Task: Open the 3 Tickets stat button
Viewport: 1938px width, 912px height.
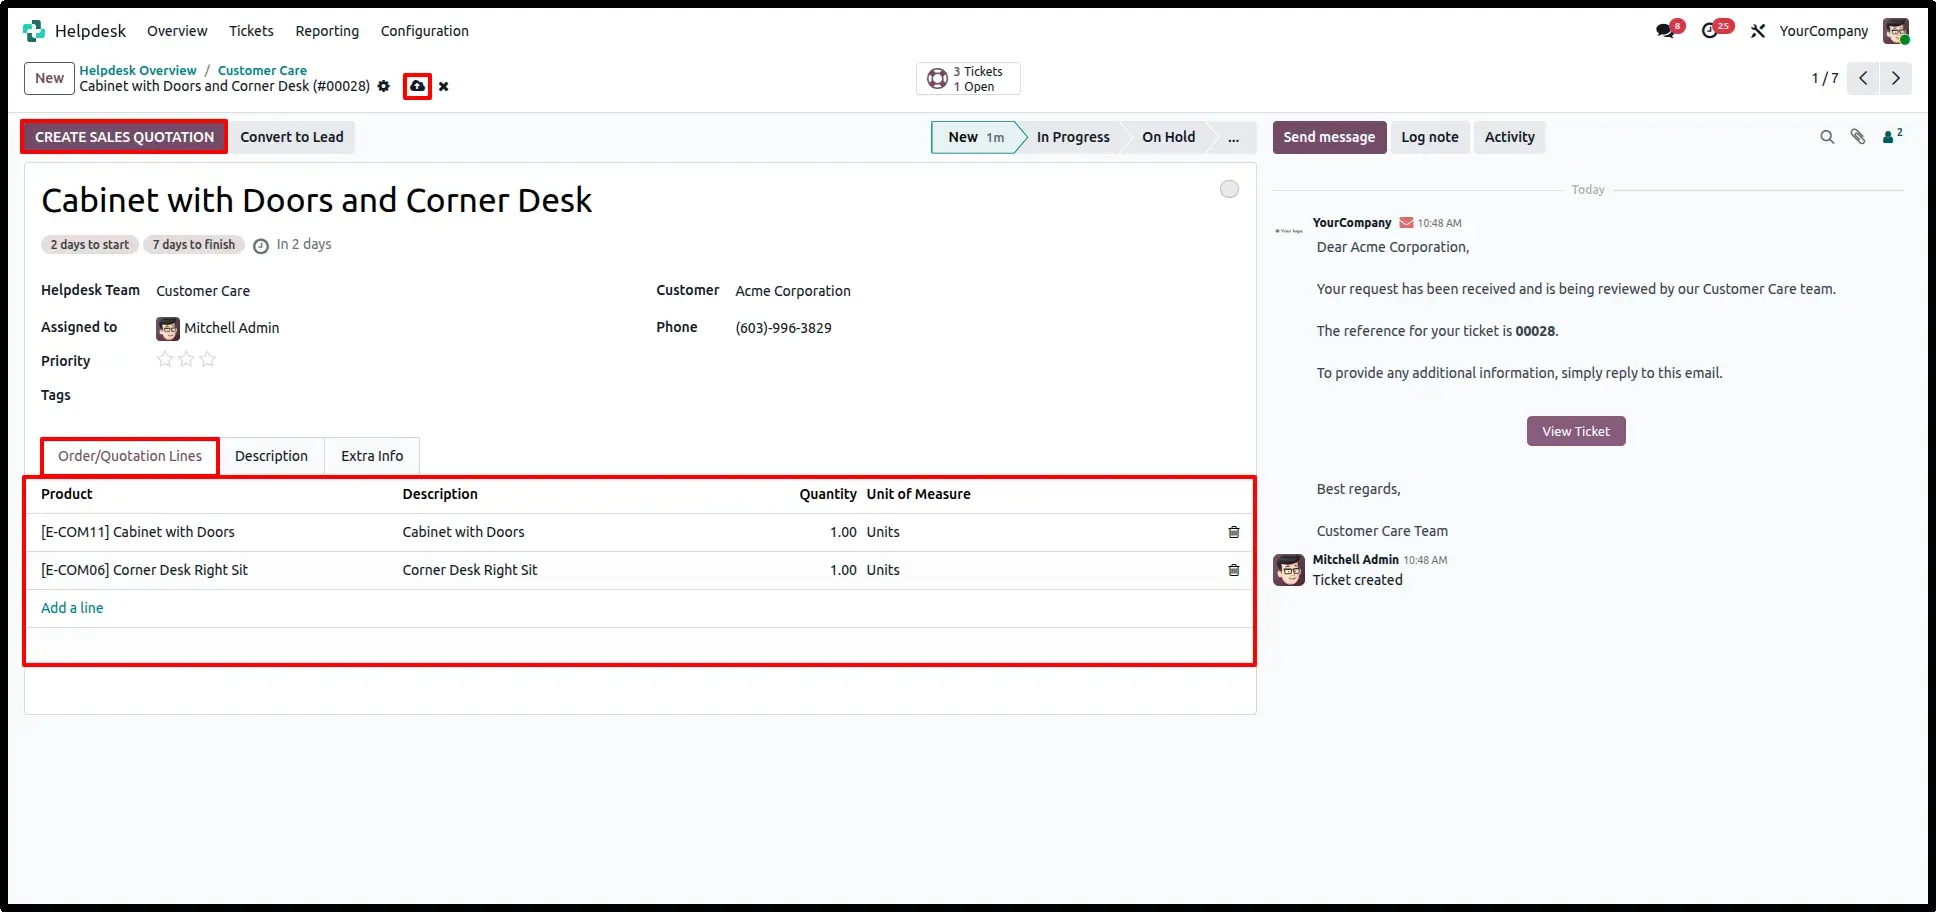Action: (968, 78)
